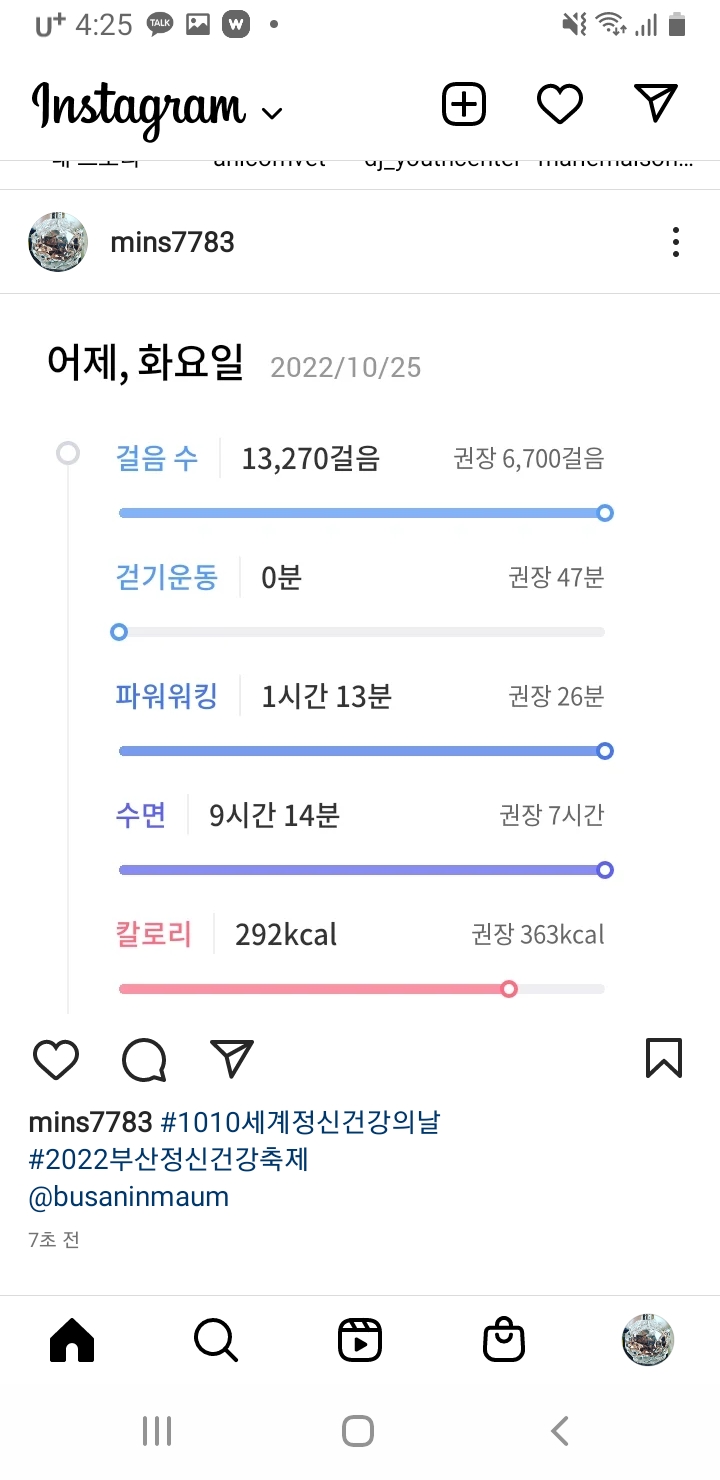Image resolution: width=720 pixels, height=1480 pixels.
Task: Like the mins7783 post
Action: (56, 1059)
